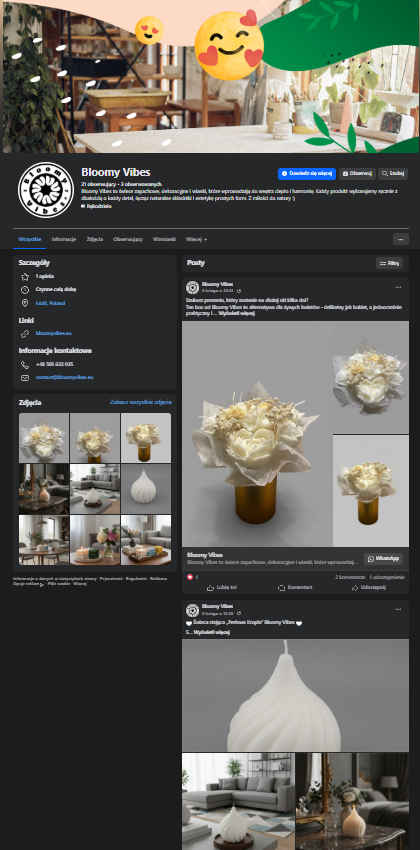
Task: Open the Zdjęcia tab
Action: (94, 239)
